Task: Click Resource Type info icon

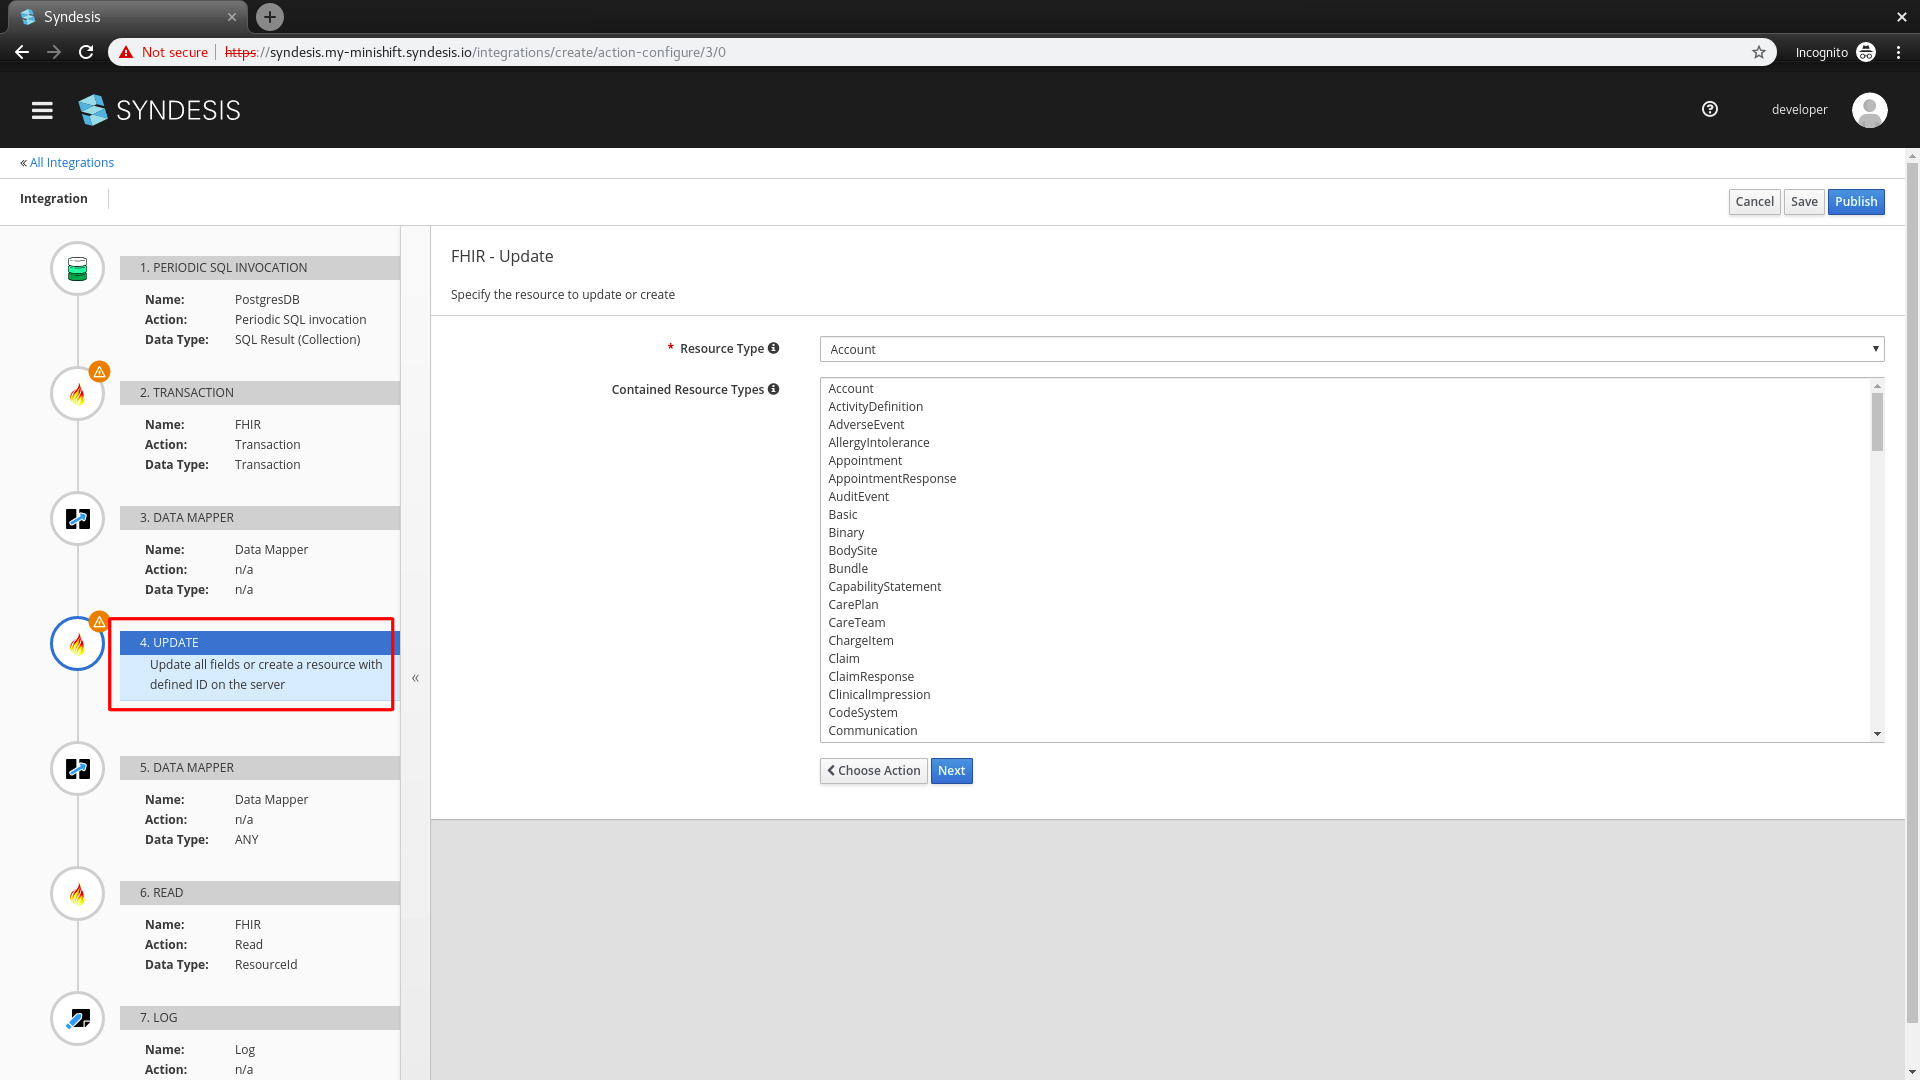Action: pos(773,348)
